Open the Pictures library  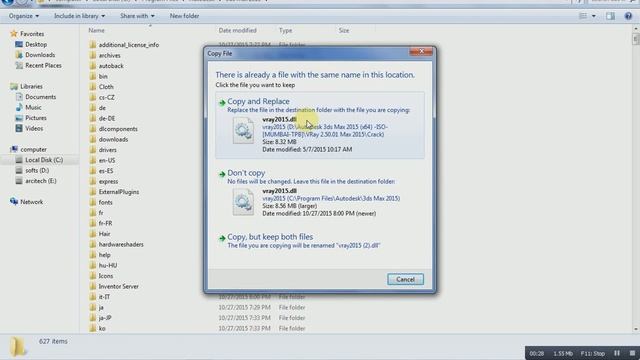36,118
